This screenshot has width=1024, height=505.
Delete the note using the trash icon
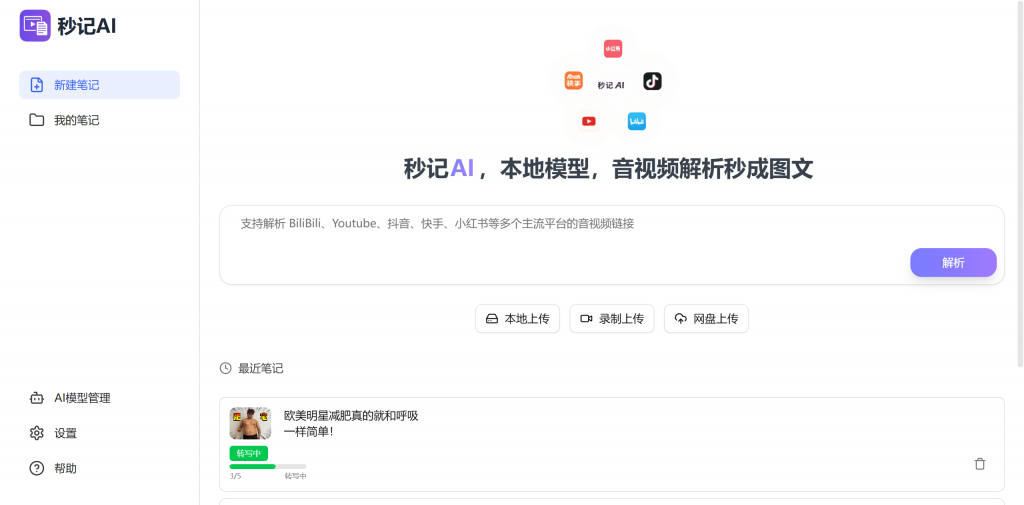coord(979,464)
